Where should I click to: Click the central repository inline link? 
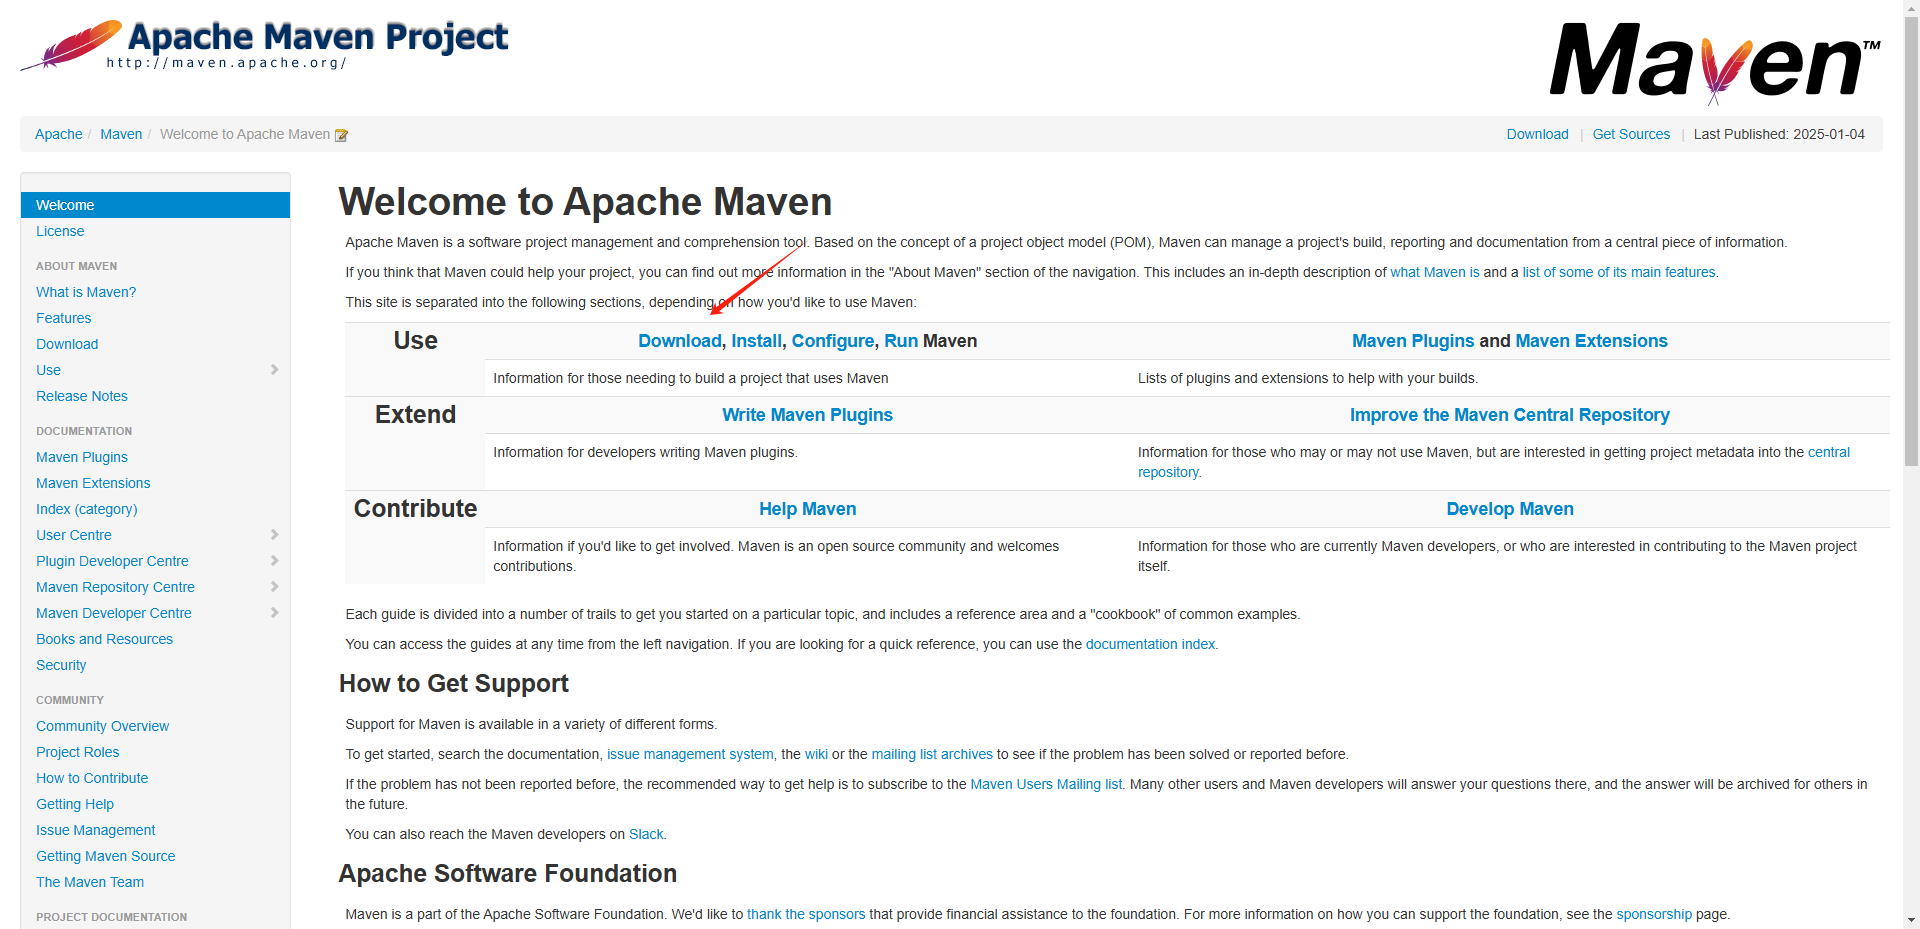pyautogui.click(x=1828, y=452)
